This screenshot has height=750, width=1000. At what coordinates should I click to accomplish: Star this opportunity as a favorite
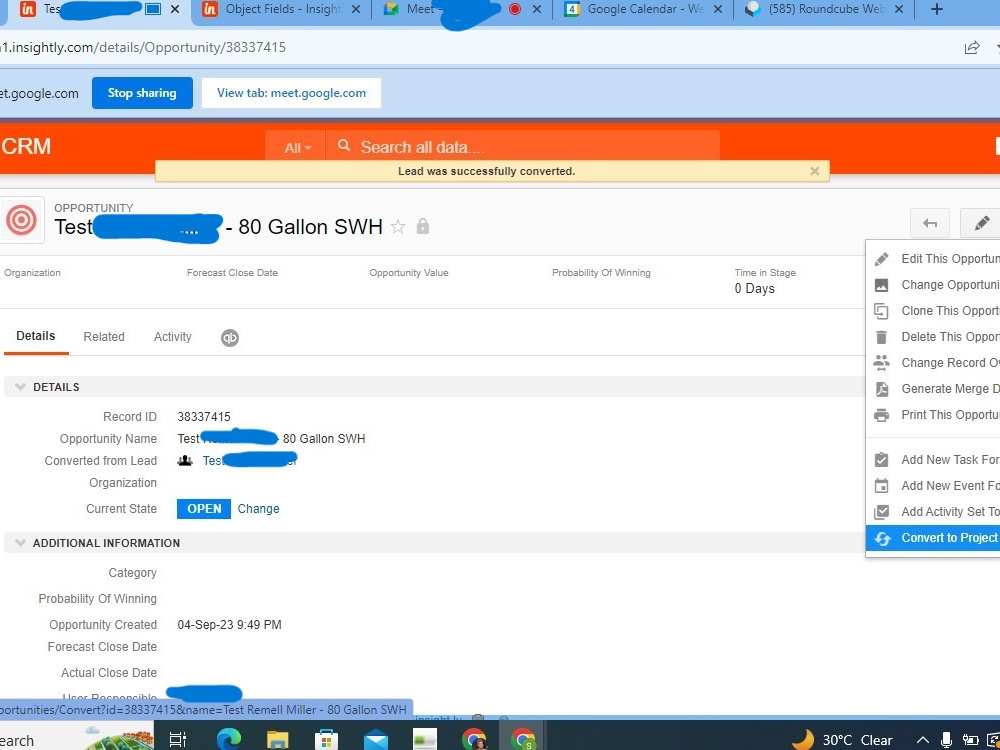pyautogui.click(x=398, y=226)
